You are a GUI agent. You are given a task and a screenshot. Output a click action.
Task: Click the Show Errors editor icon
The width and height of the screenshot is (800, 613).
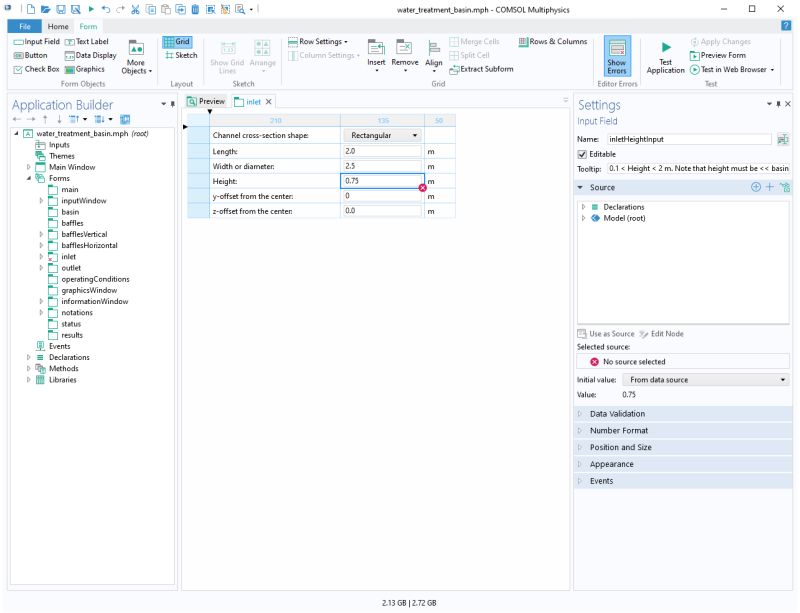click(618, 57)
